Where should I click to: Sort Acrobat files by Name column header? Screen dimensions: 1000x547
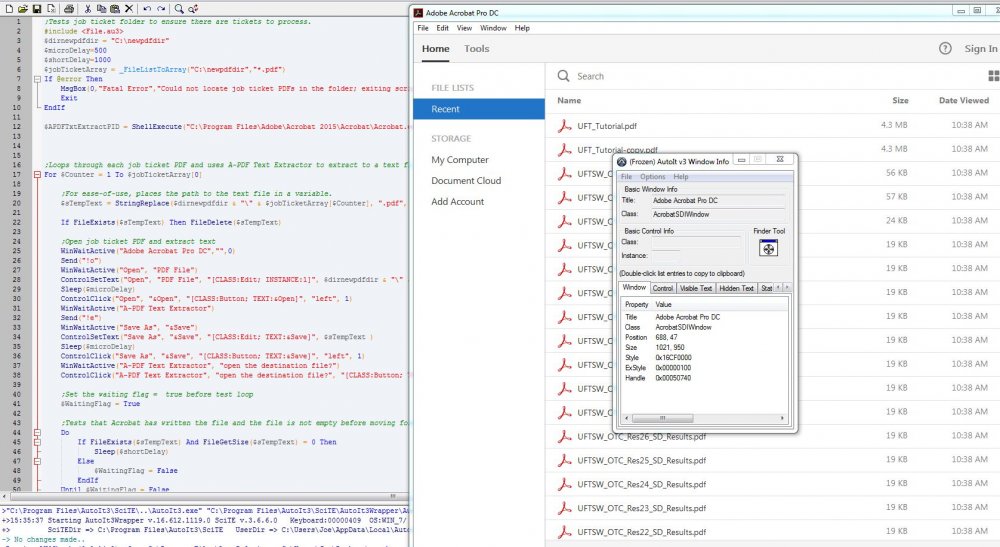pyautogui.click(x=569, y=100)
